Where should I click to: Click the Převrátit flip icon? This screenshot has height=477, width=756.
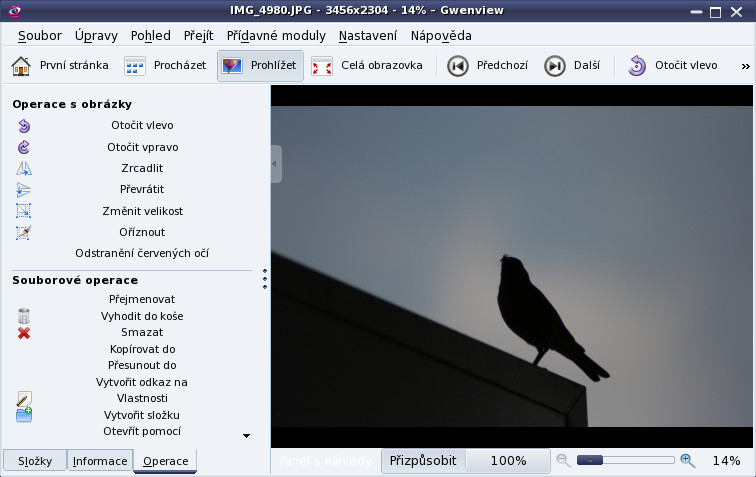[24, 190]
